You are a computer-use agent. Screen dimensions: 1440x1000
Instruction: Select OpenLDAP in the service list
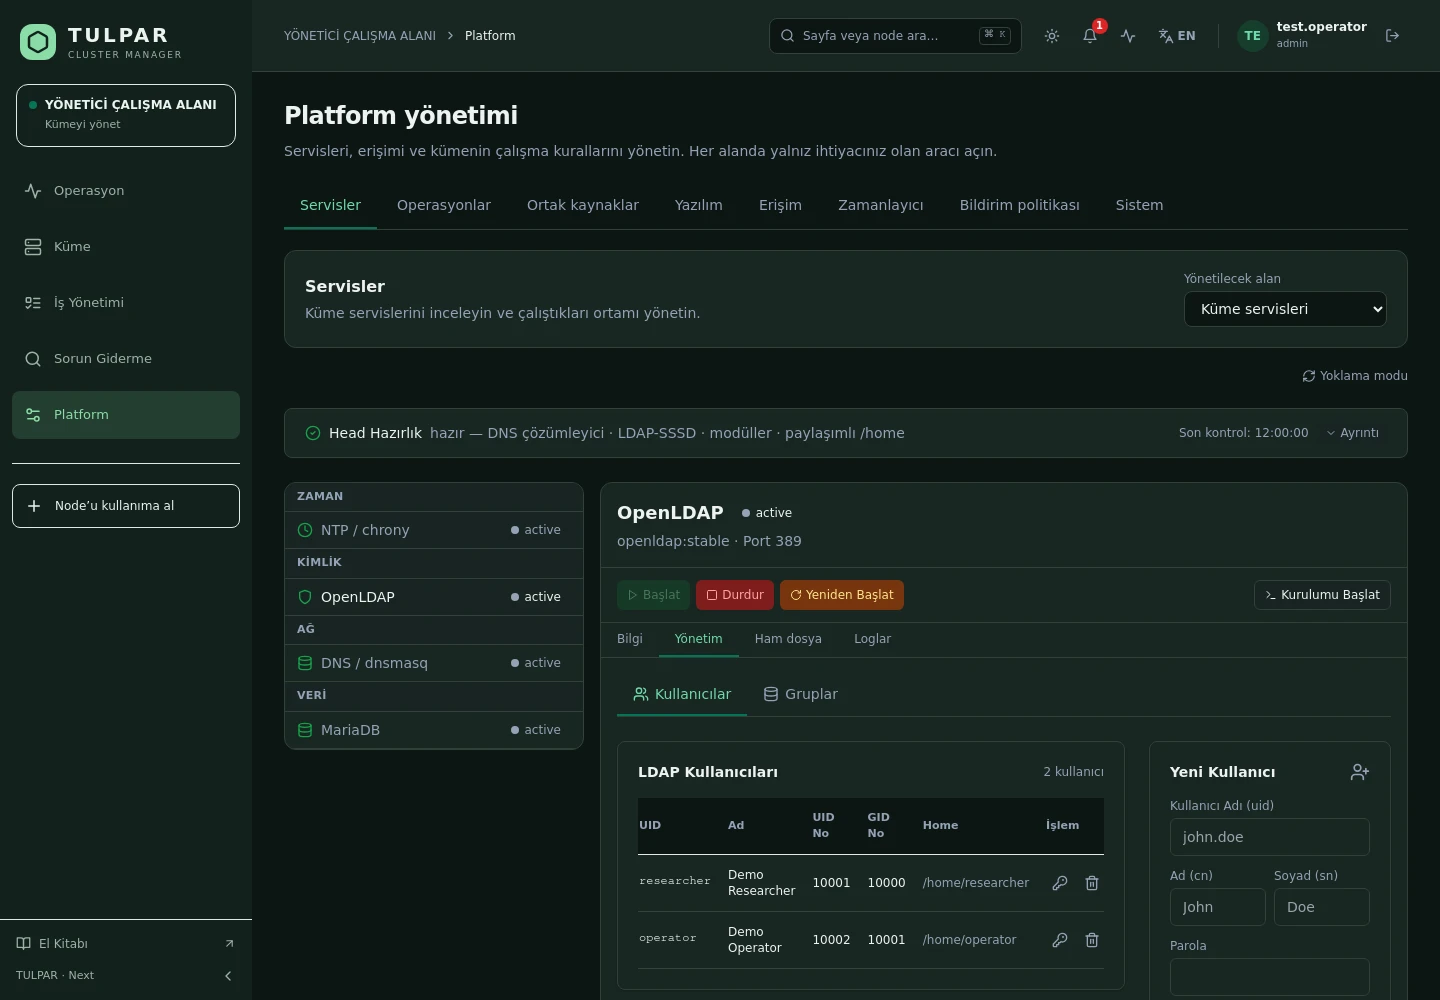click(x=434, y=597)
